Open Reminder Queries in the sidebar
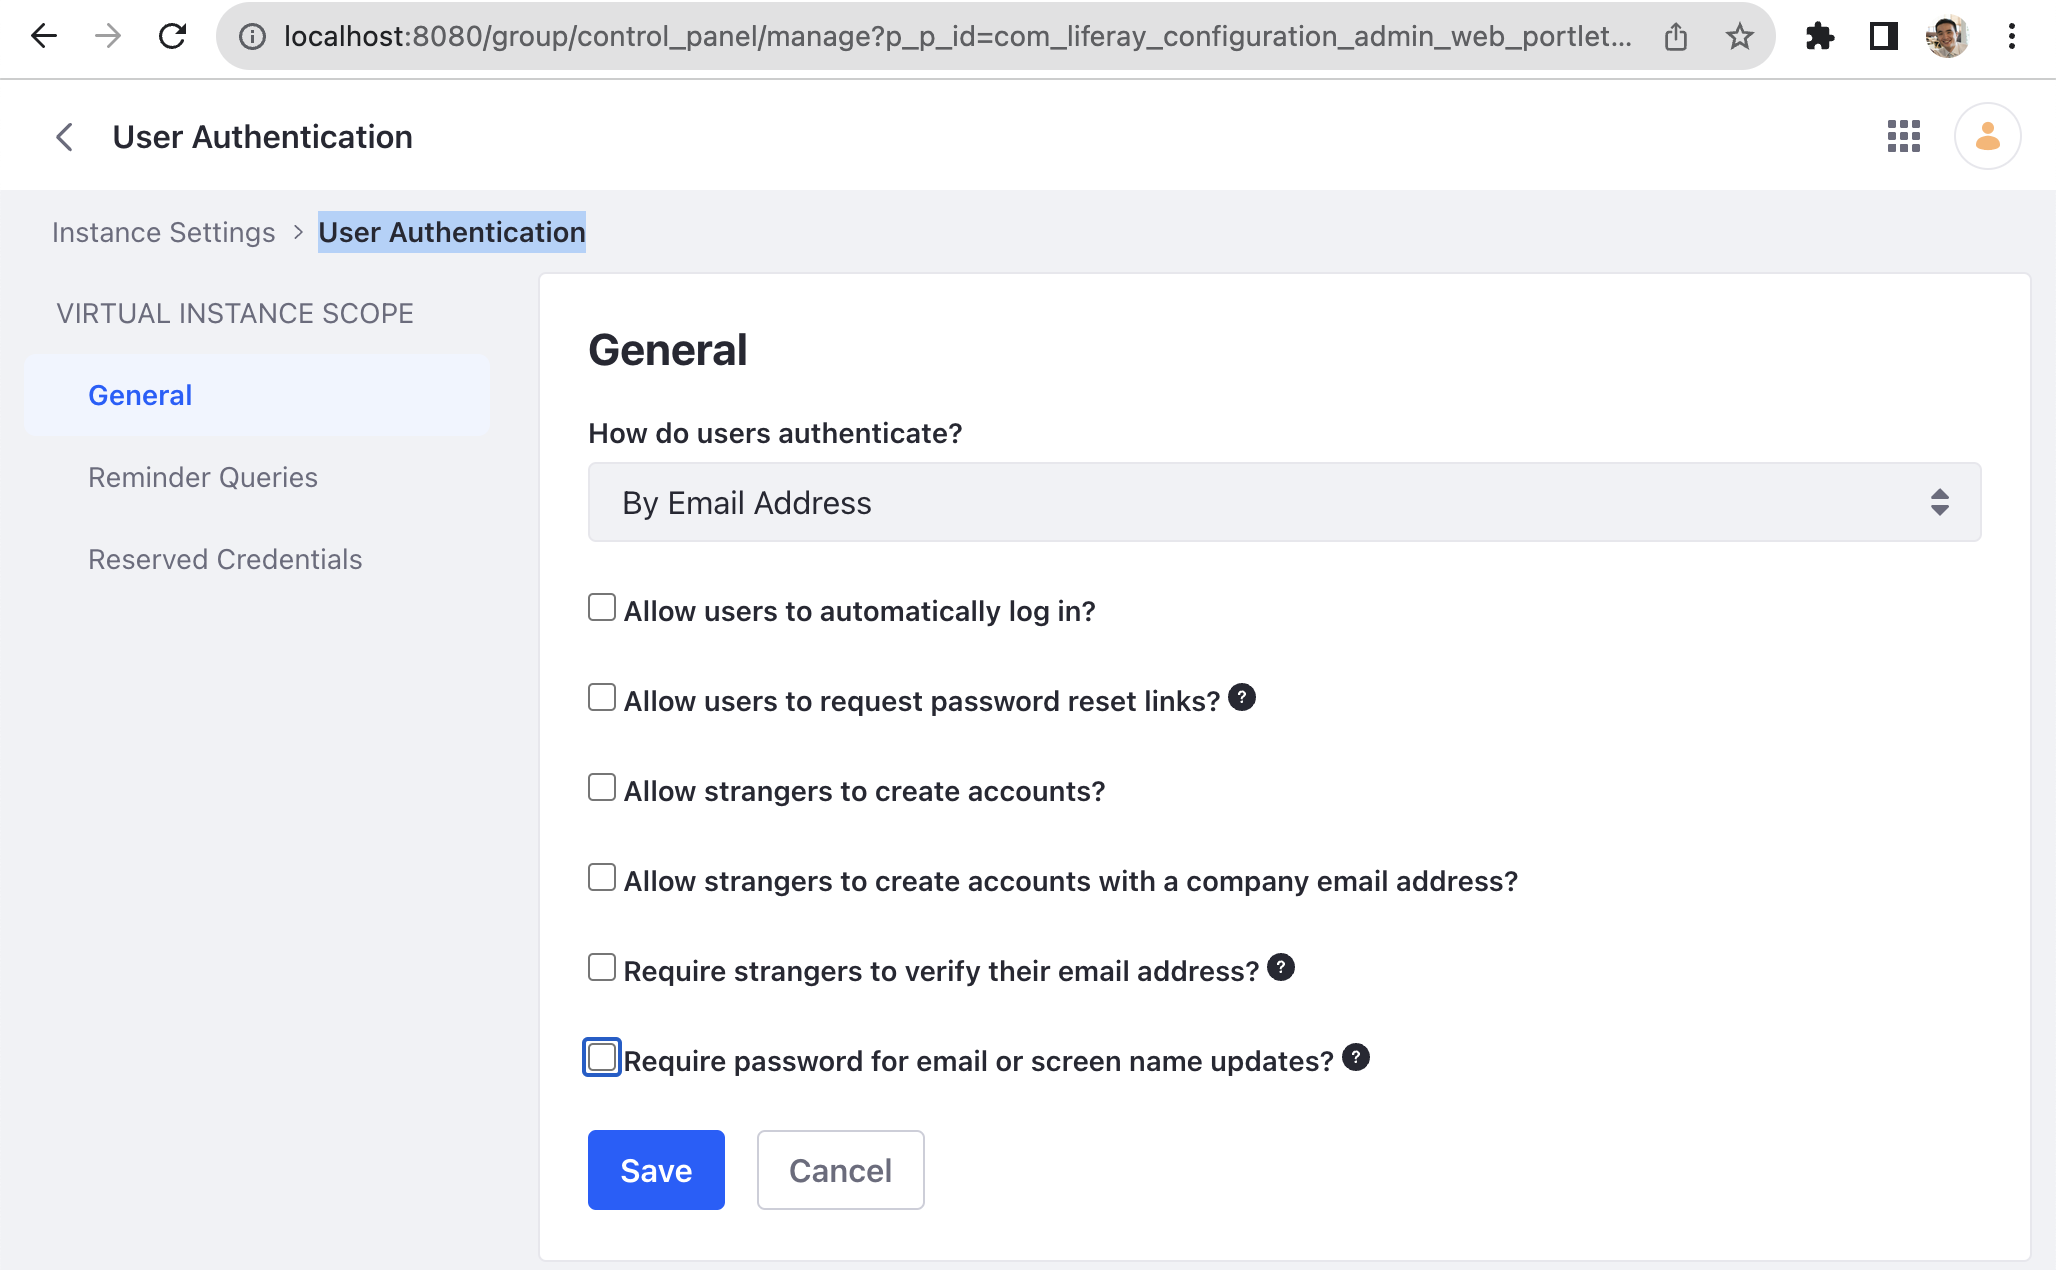The image size is (2056, 1270). pos(203,477)
